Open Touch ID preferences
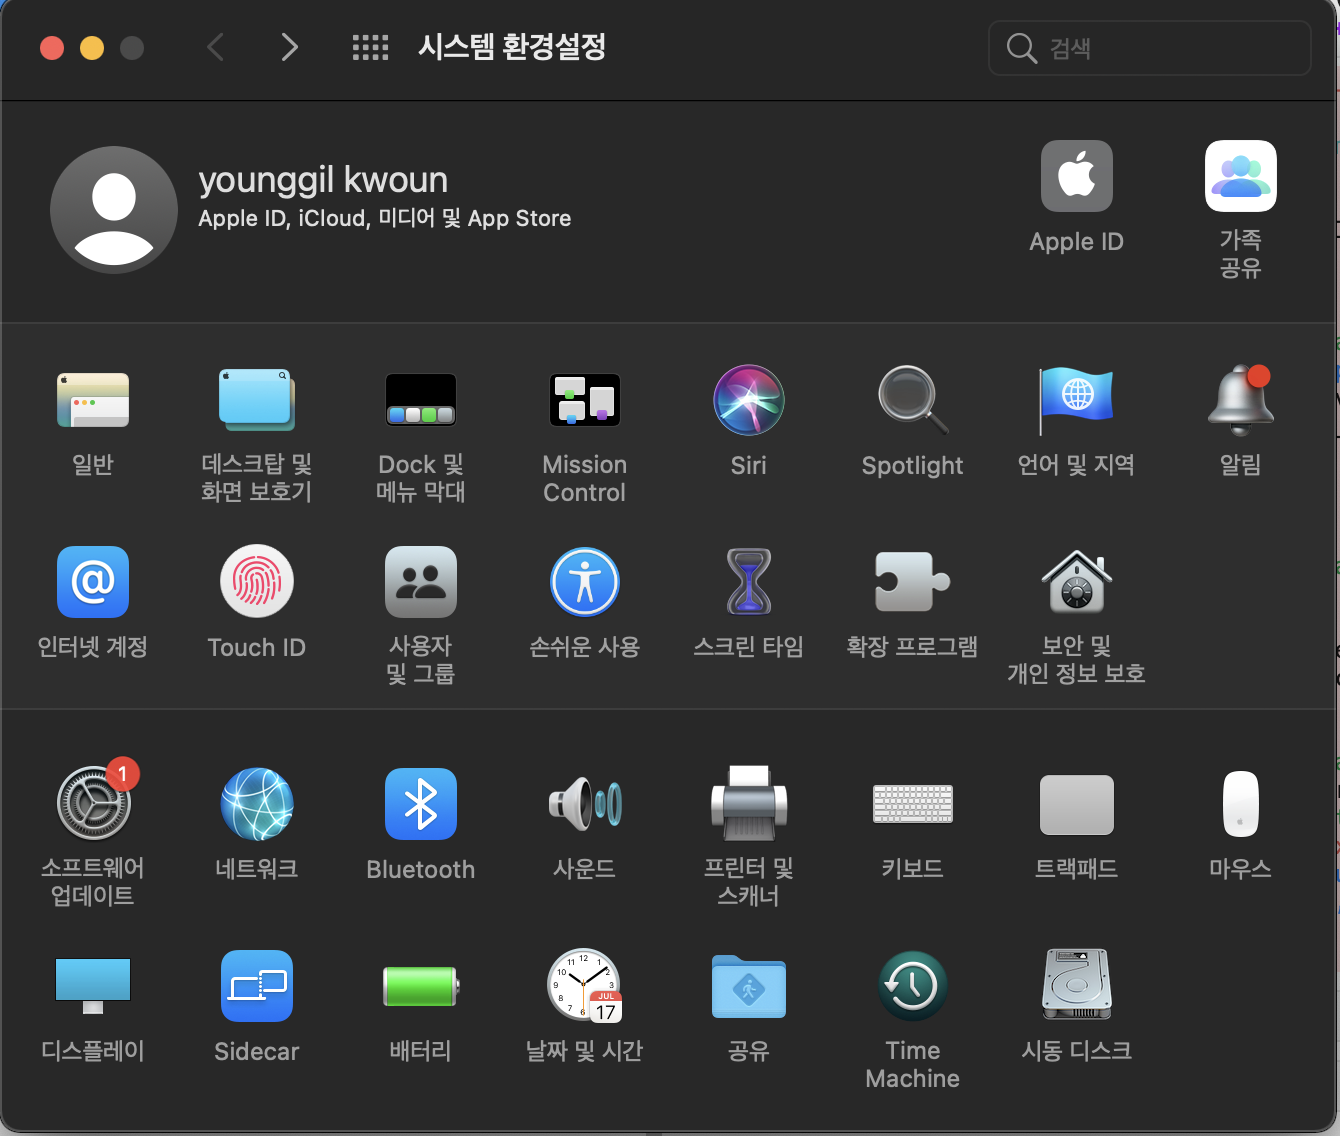 click(257, 582)
